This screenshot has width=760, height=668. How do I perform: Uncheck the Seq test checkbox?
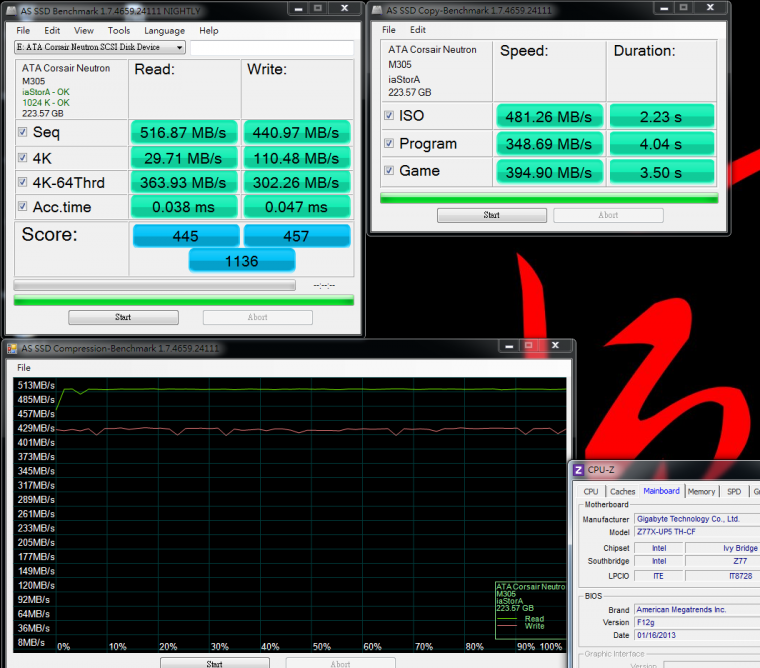23,133
